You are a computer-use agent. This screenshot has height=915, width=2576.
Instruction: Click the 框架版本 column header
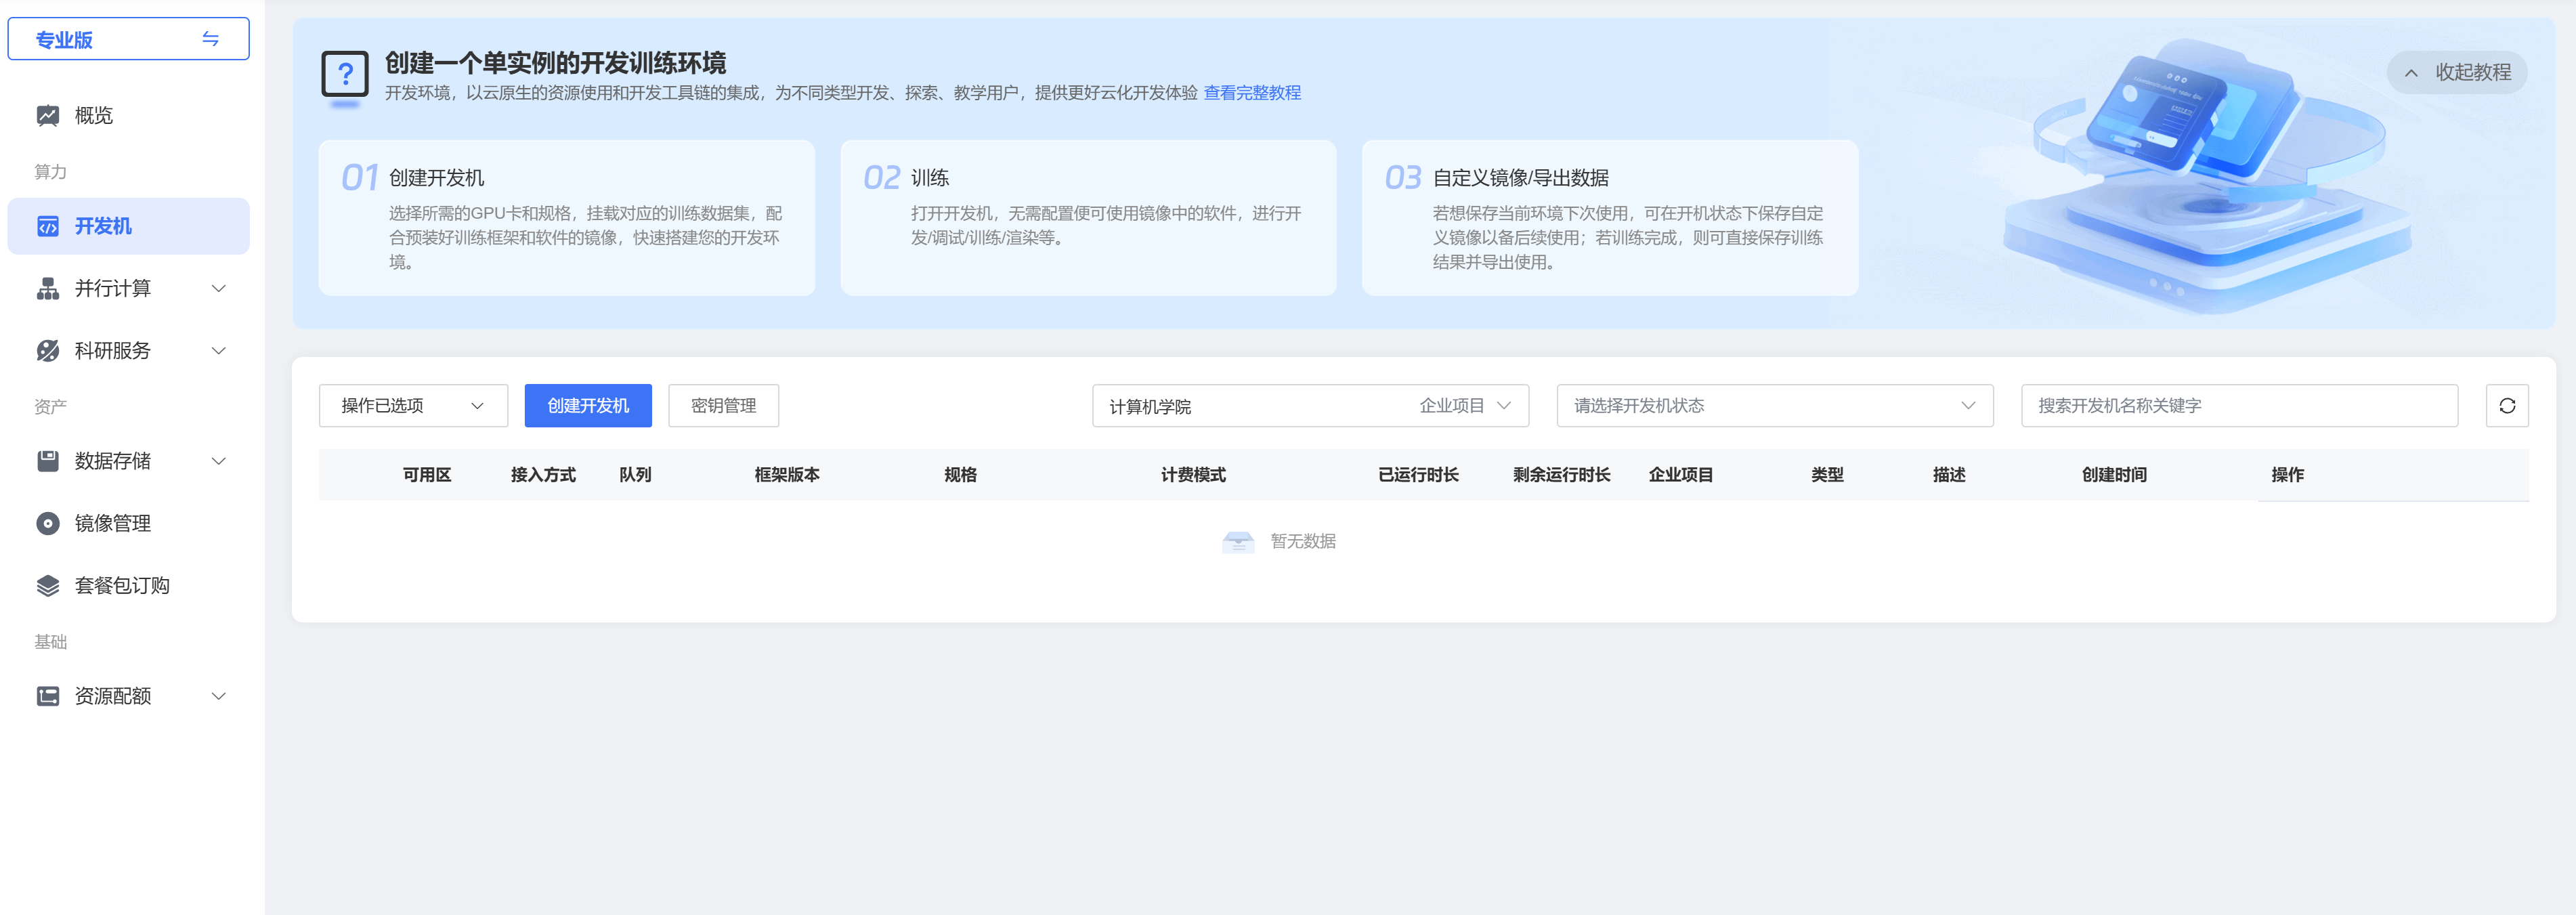point(787,475)
